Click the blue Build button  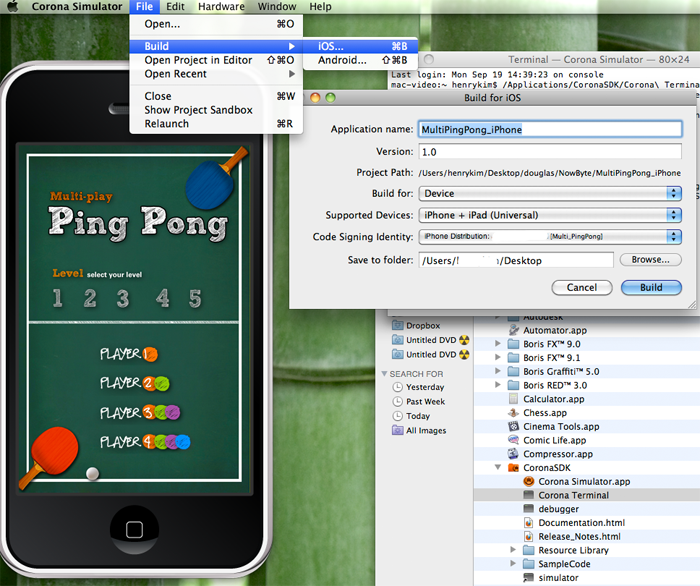click(651, 287)
